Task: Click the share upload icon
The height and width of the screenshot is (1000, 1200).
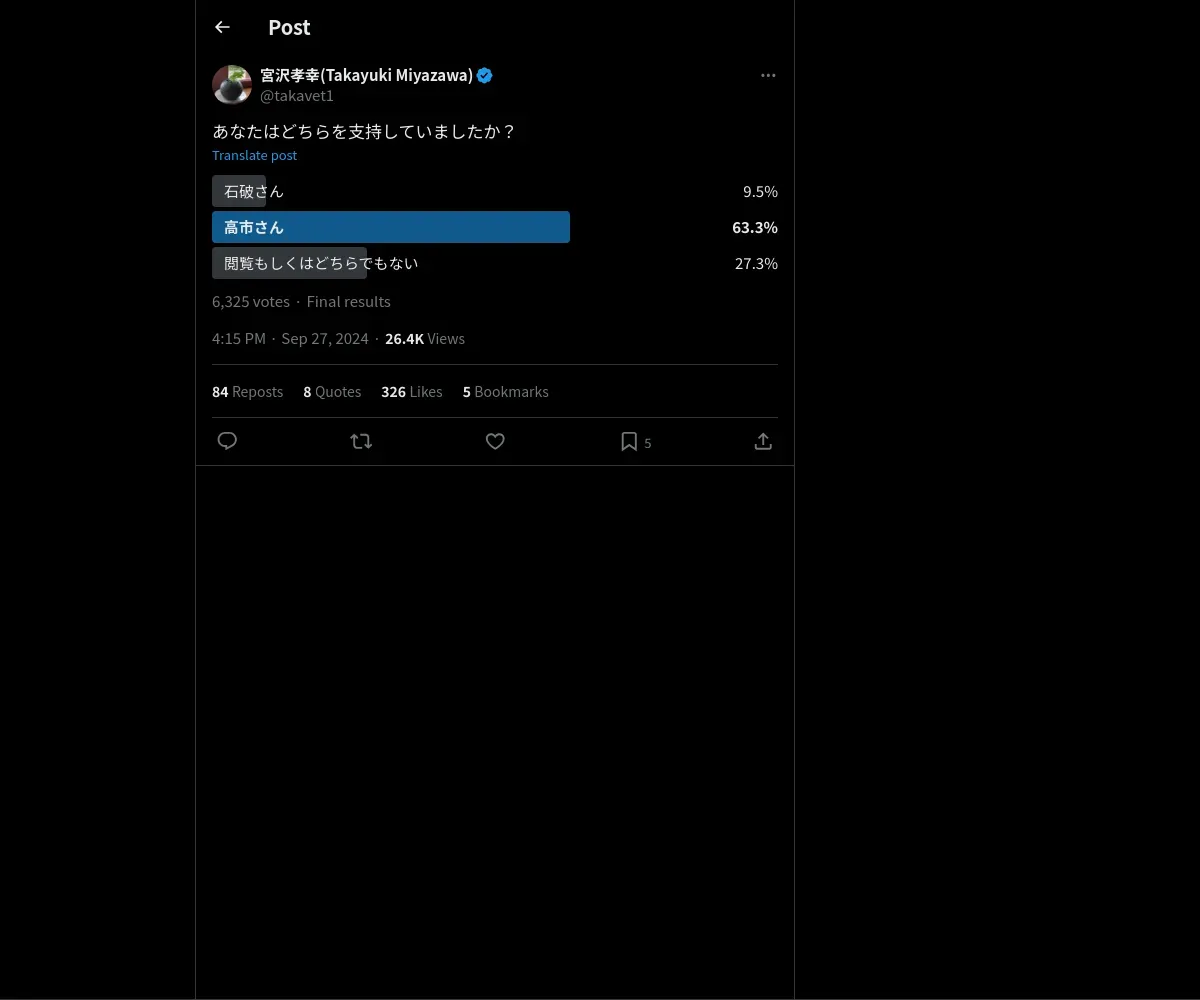Action: coord(763,441)
